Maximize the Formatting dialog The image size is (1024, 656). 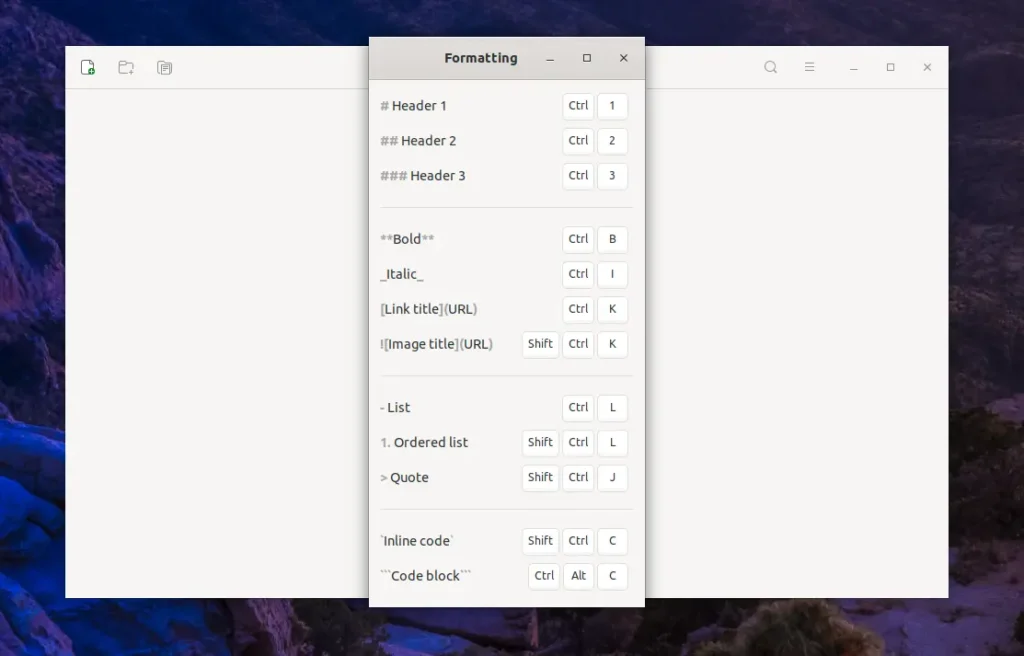tap(586, 58)
